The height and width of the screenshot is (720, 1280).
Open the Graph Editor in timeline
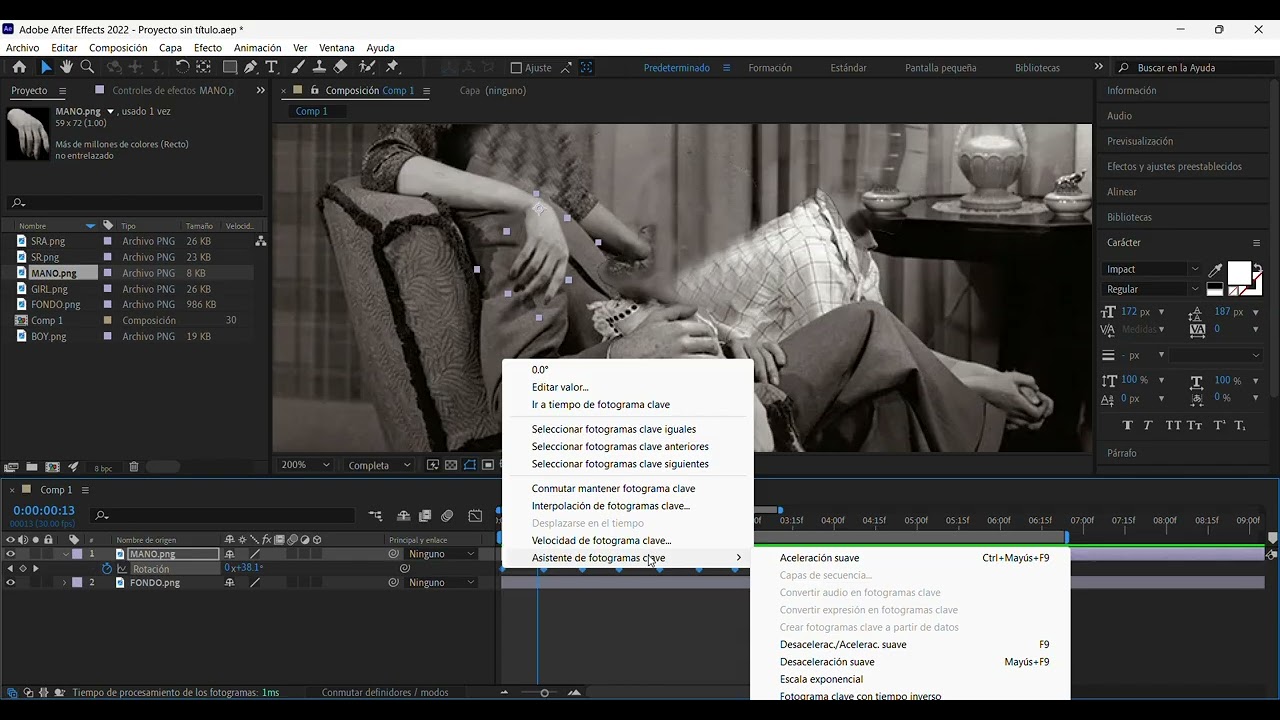475,516
